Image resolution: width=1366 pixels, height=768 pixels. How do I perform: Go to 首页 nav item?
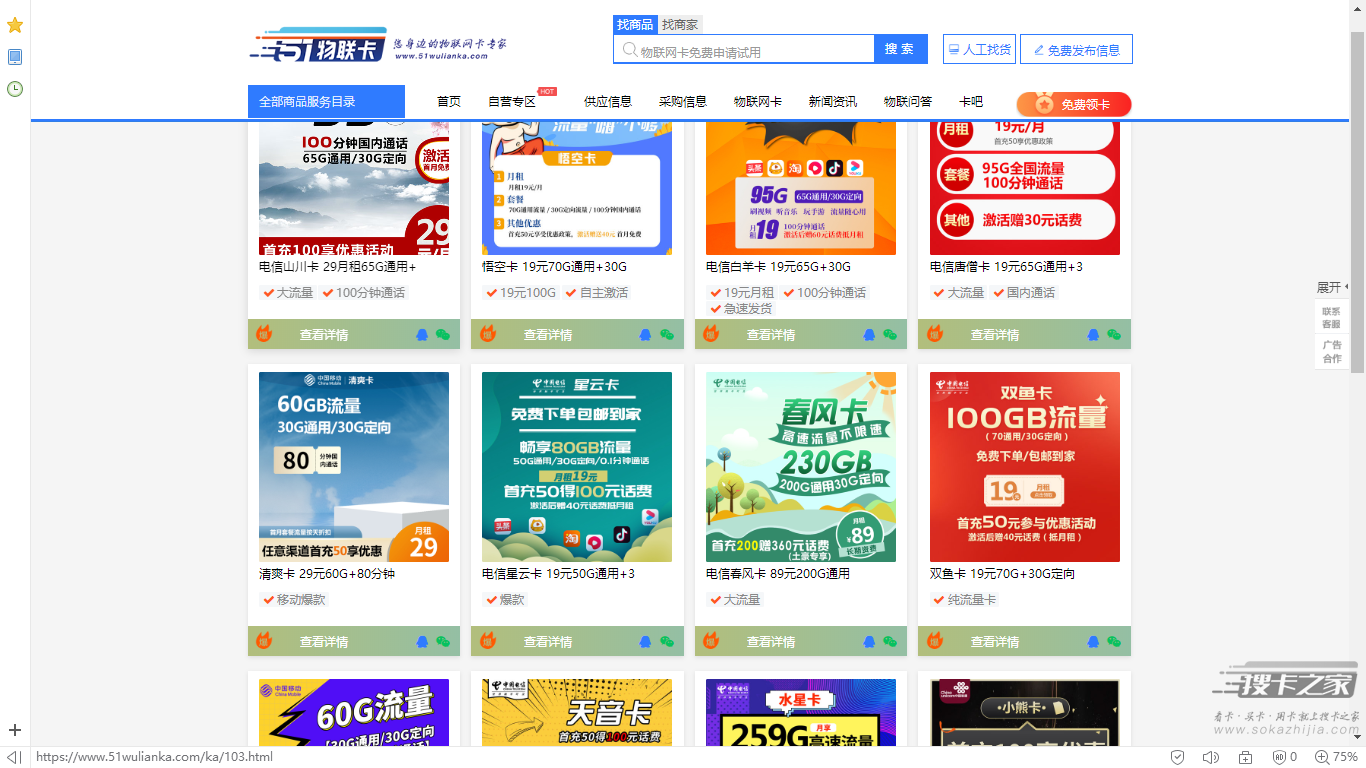click(x=449, y=102)
